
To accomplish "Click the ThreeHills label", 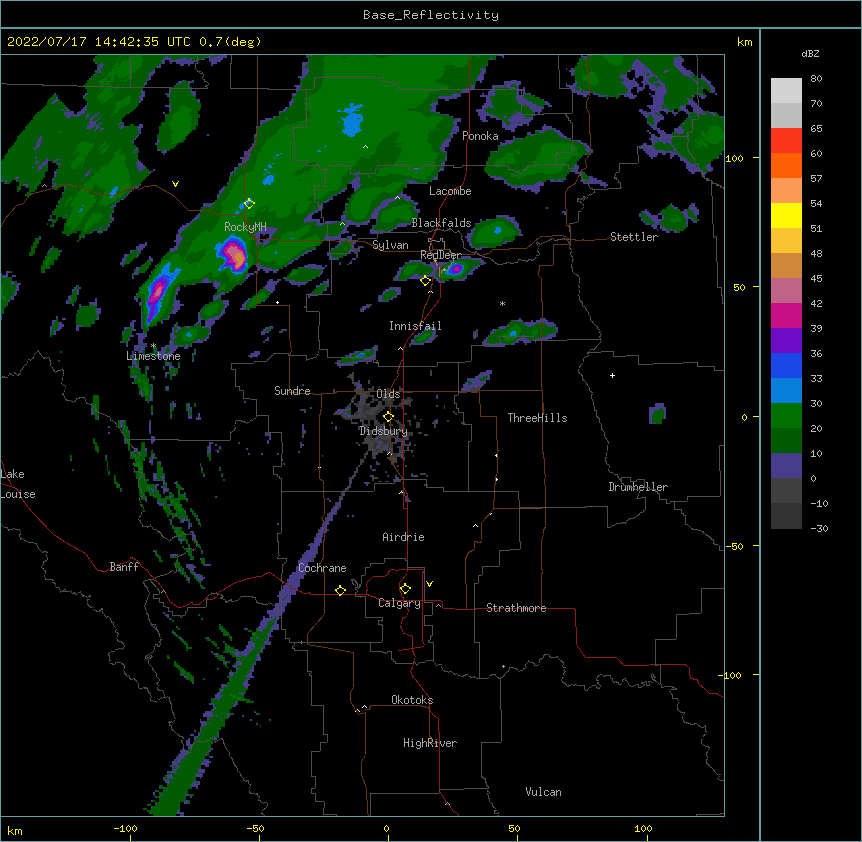I will tap(537, 418).
